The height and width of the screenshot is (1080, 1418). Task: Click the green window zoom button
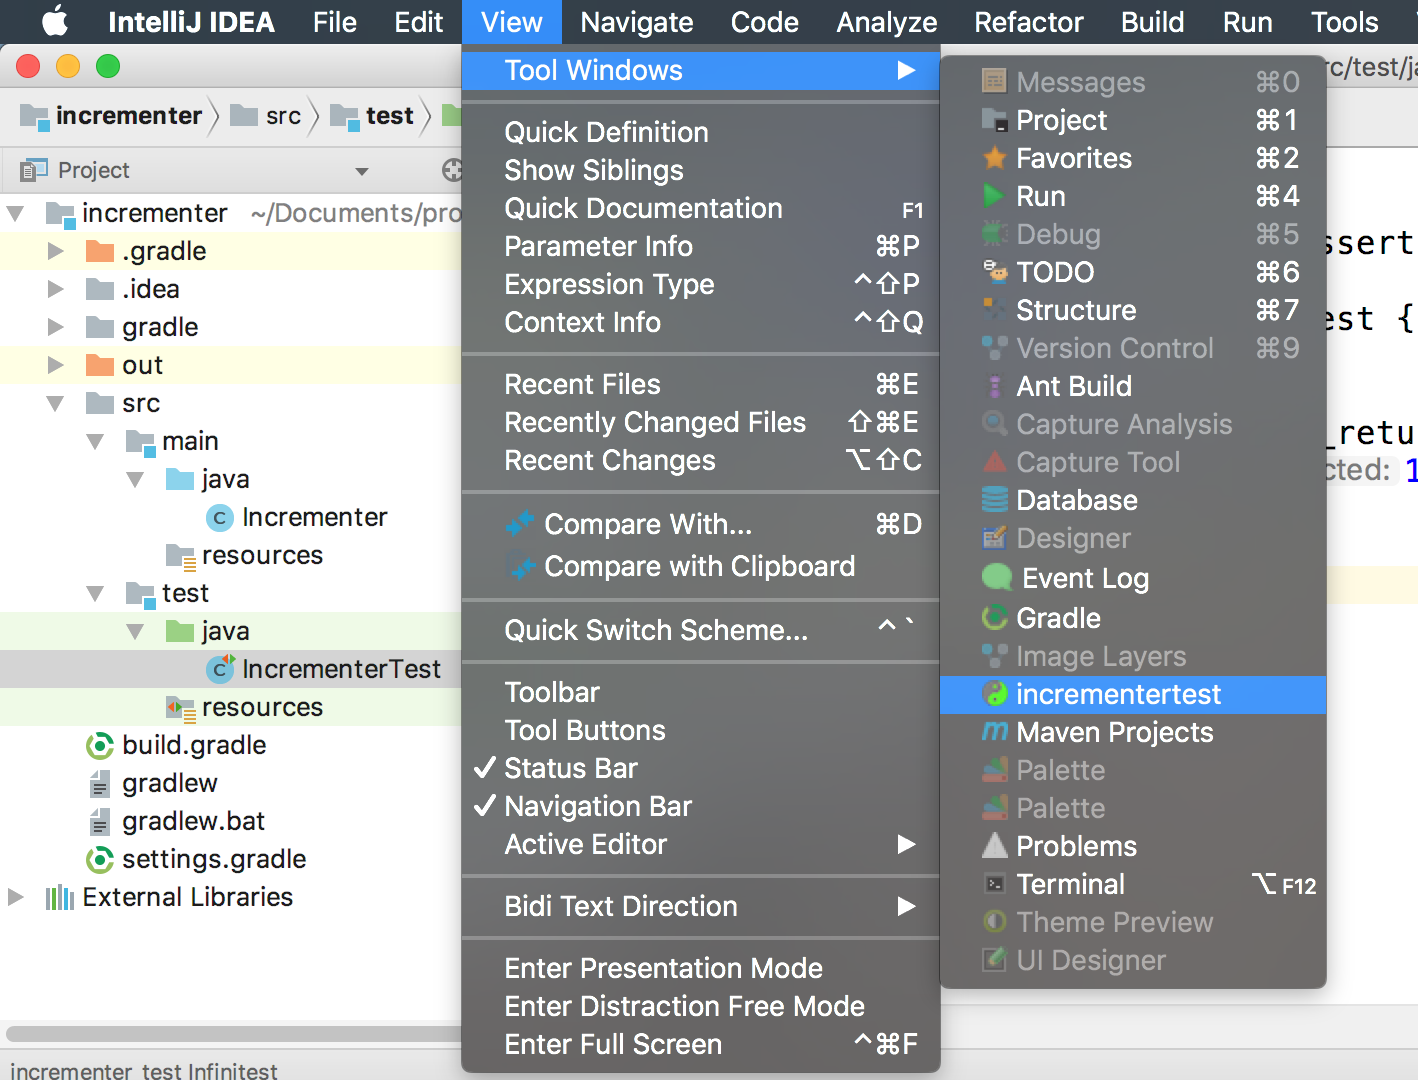(108, 67)
